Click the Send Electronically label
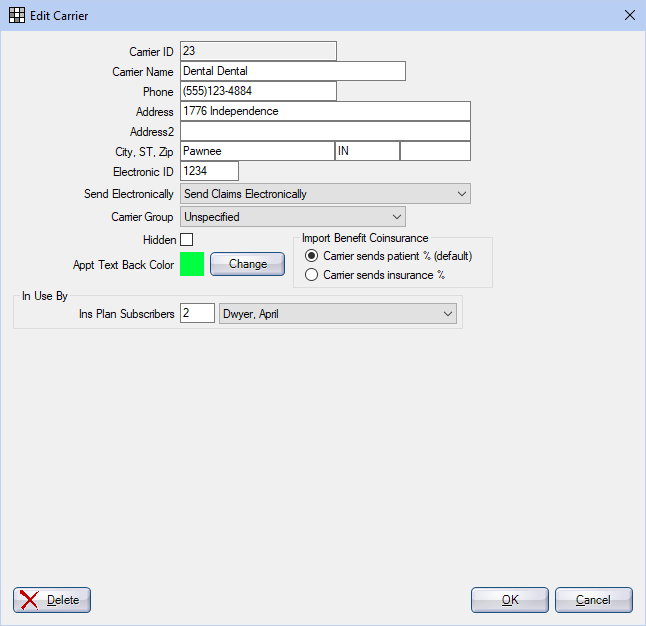This screenshot has width=646, height=626. (129, 194)
